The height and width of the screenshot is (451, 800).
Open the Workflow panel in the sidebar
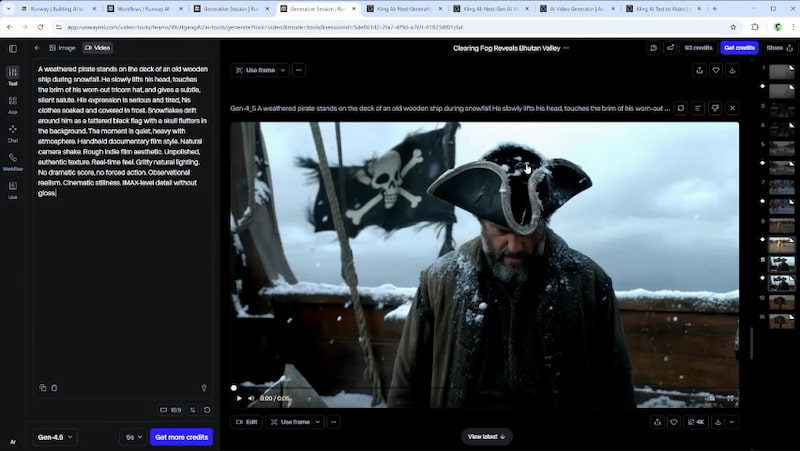pos(13,160)
